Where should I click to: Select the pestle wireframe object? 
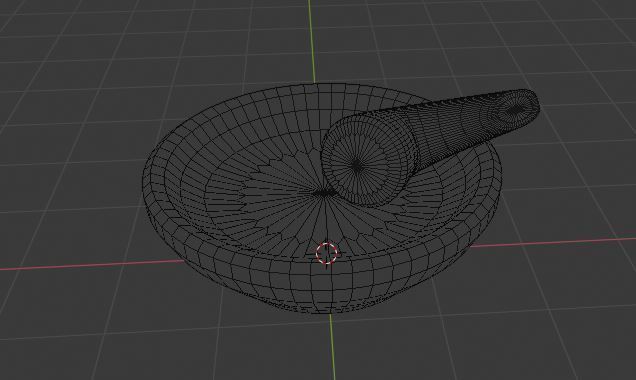[x=430, y=147]
